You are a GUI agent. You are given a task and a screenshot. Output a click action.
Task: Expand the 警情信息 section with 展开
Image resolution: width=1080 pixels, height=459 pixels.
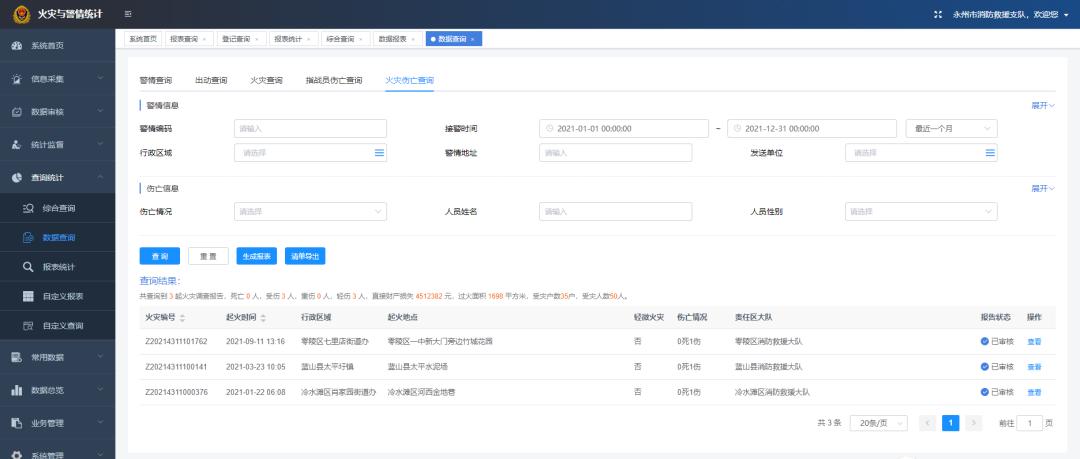point(1043,105)
